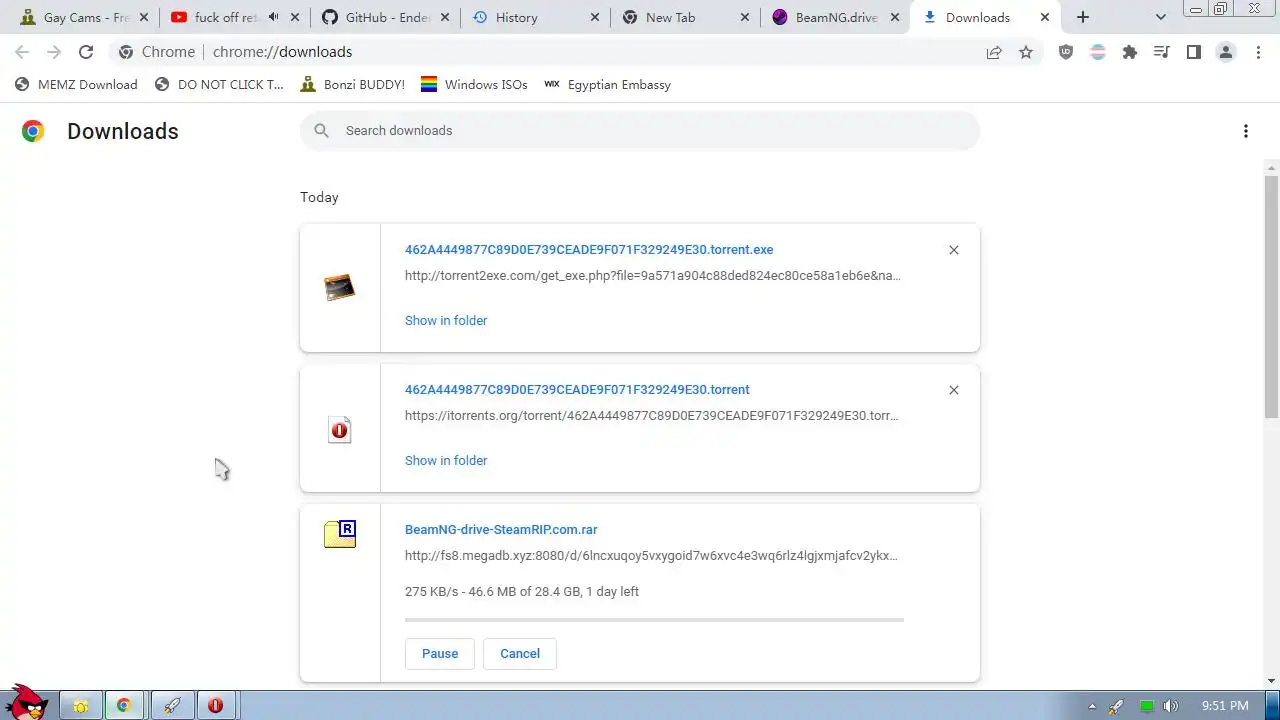Image resolution: width=1280 pixels, height=720 pixels.
Task: Click the page vertical scrollbar
Action: 1272,297
